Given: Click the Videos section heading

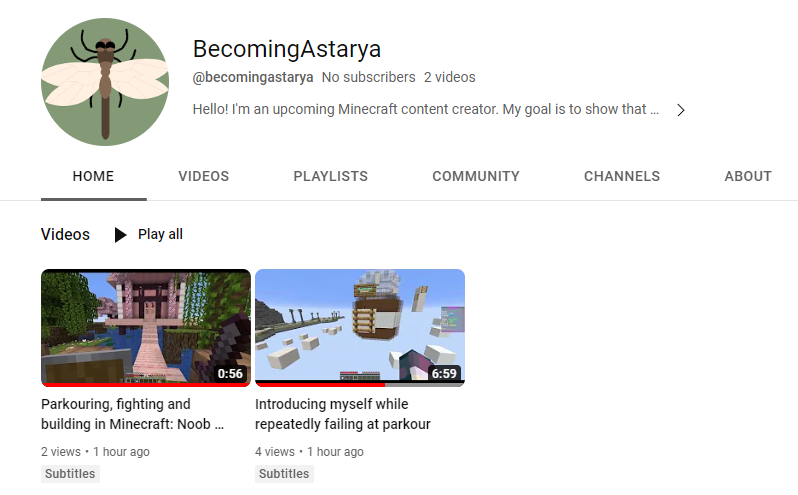Looking at the screenshot, I should coord(65,235).
